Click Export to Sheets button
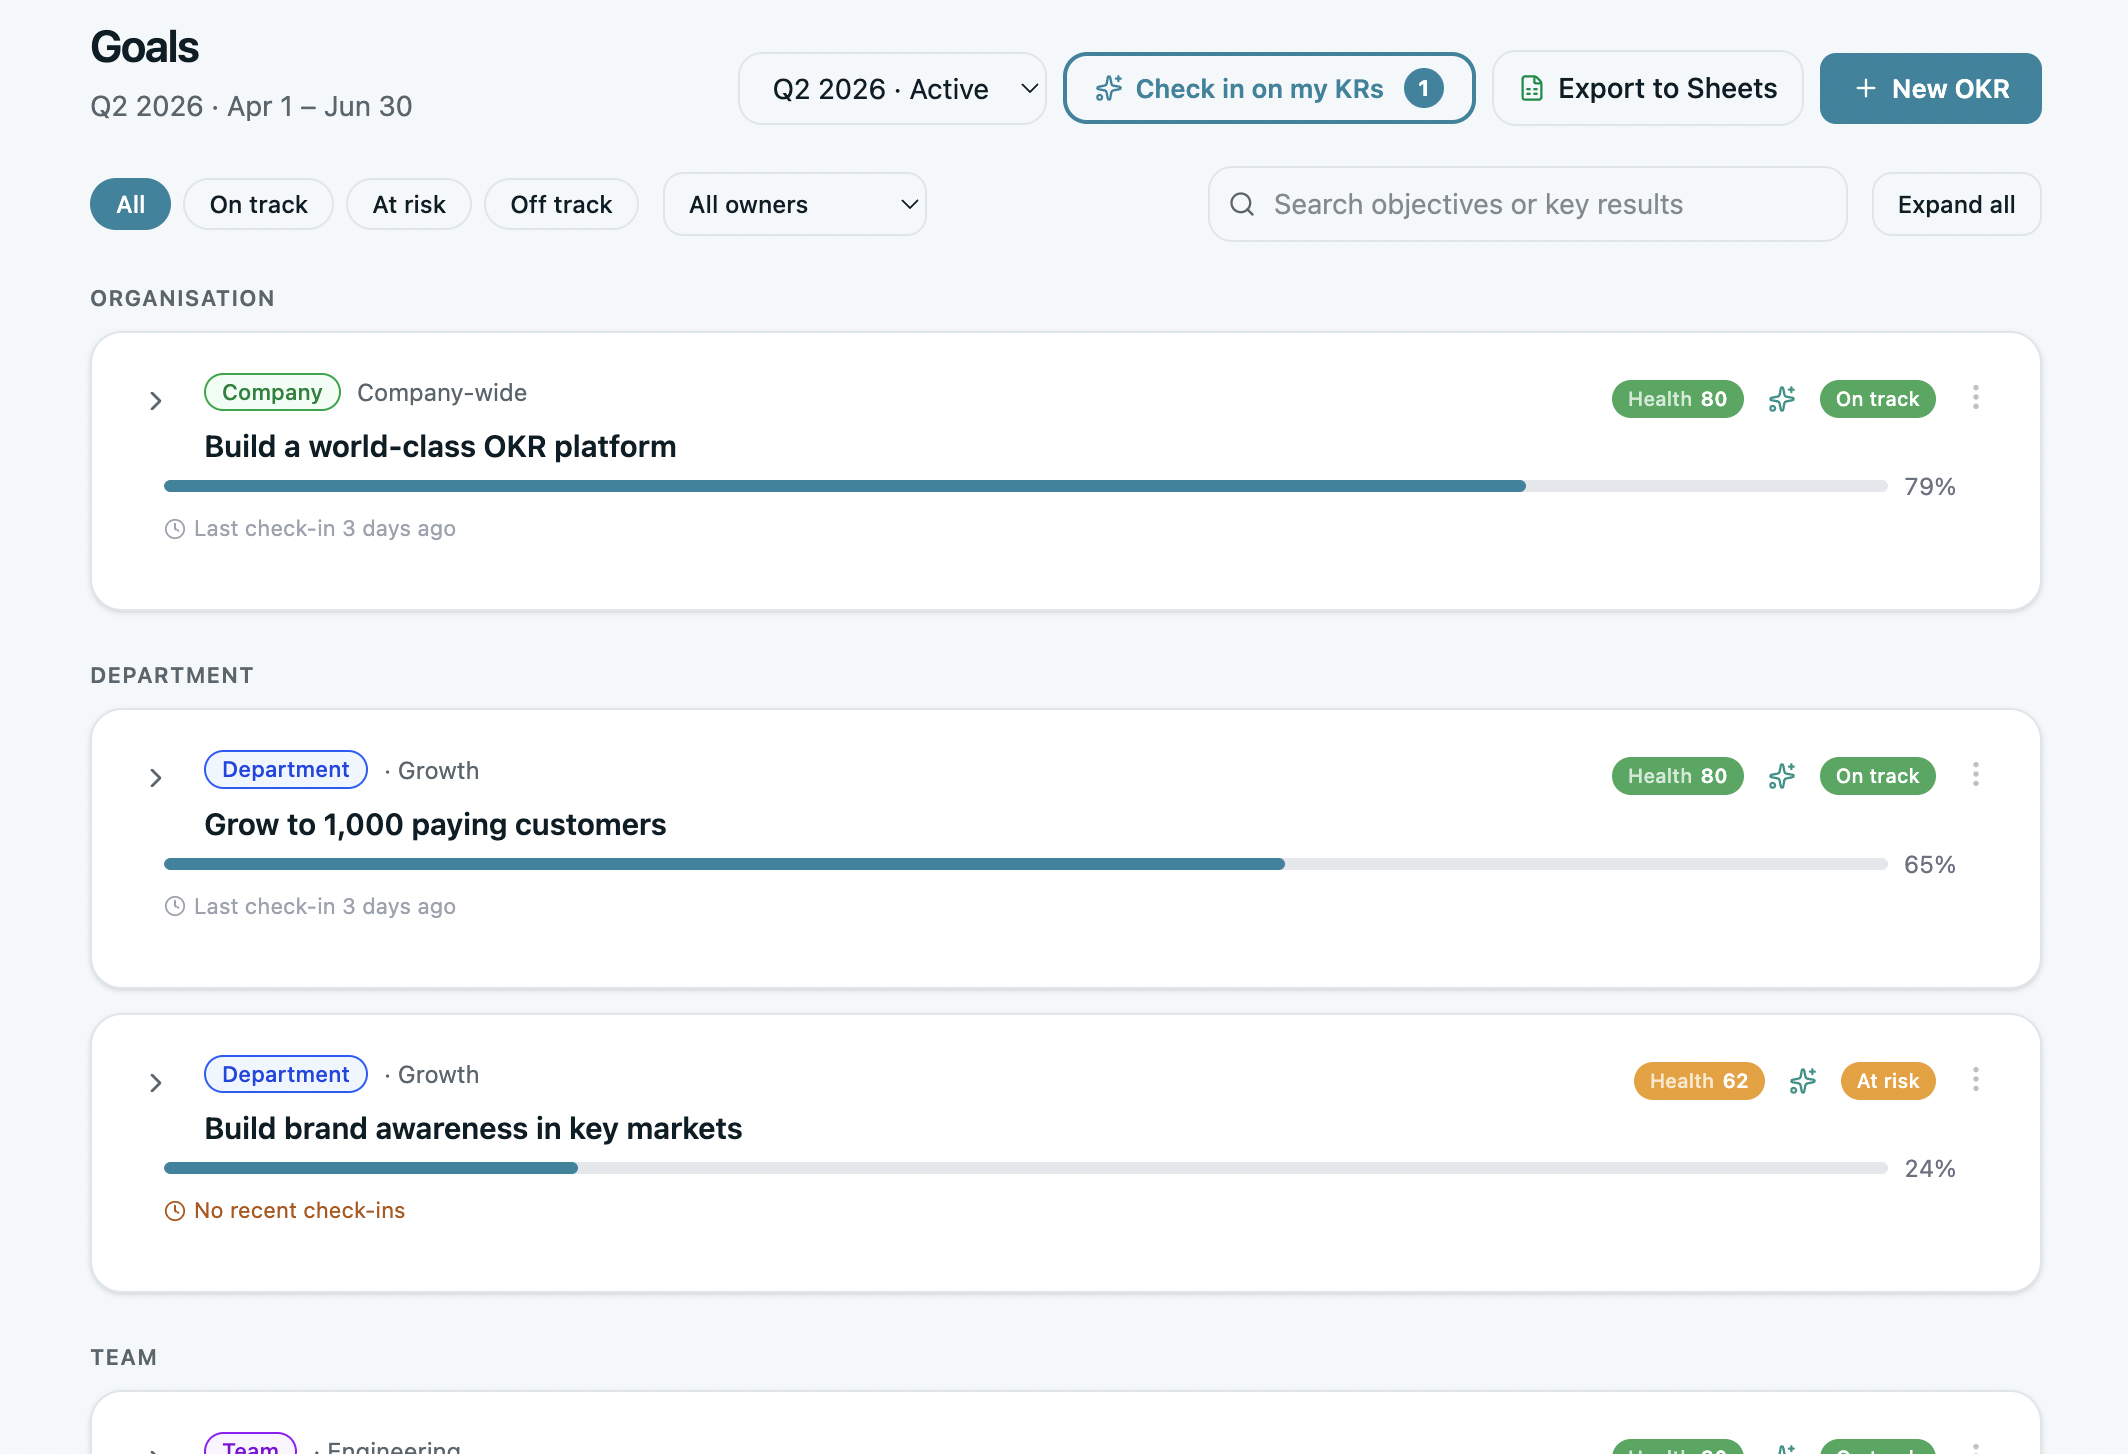This screenshot has height=1454, width=2128. click(x=1647, y=88)
